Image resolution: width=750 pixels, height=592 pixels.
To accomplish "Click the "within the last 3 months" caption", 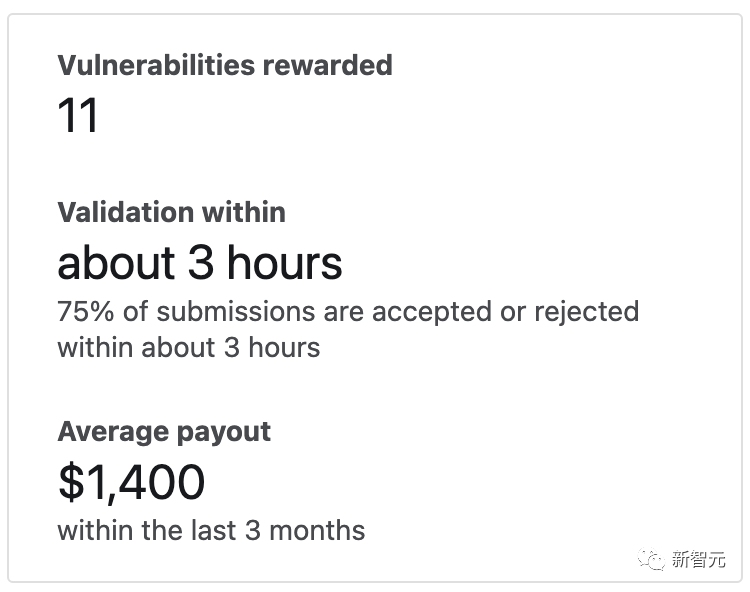I will (211, 529).
